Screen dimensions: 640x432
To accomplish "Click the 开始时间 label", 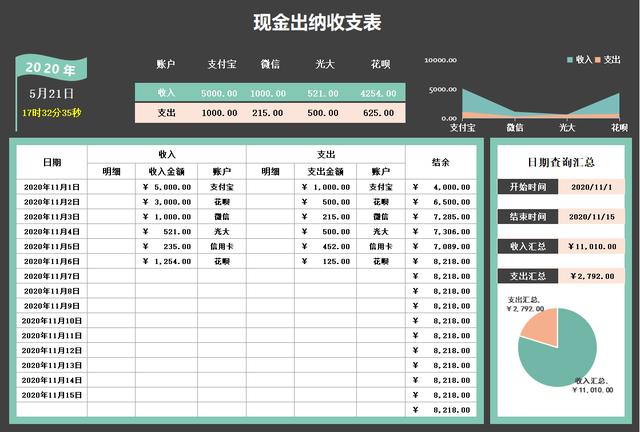I will (x=528, y=187).
